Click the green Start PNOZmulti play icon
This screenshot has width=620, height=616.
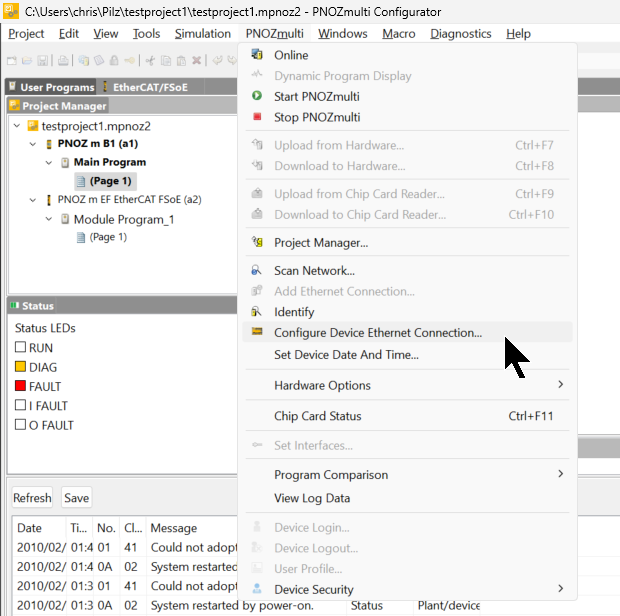click(257, 96)
